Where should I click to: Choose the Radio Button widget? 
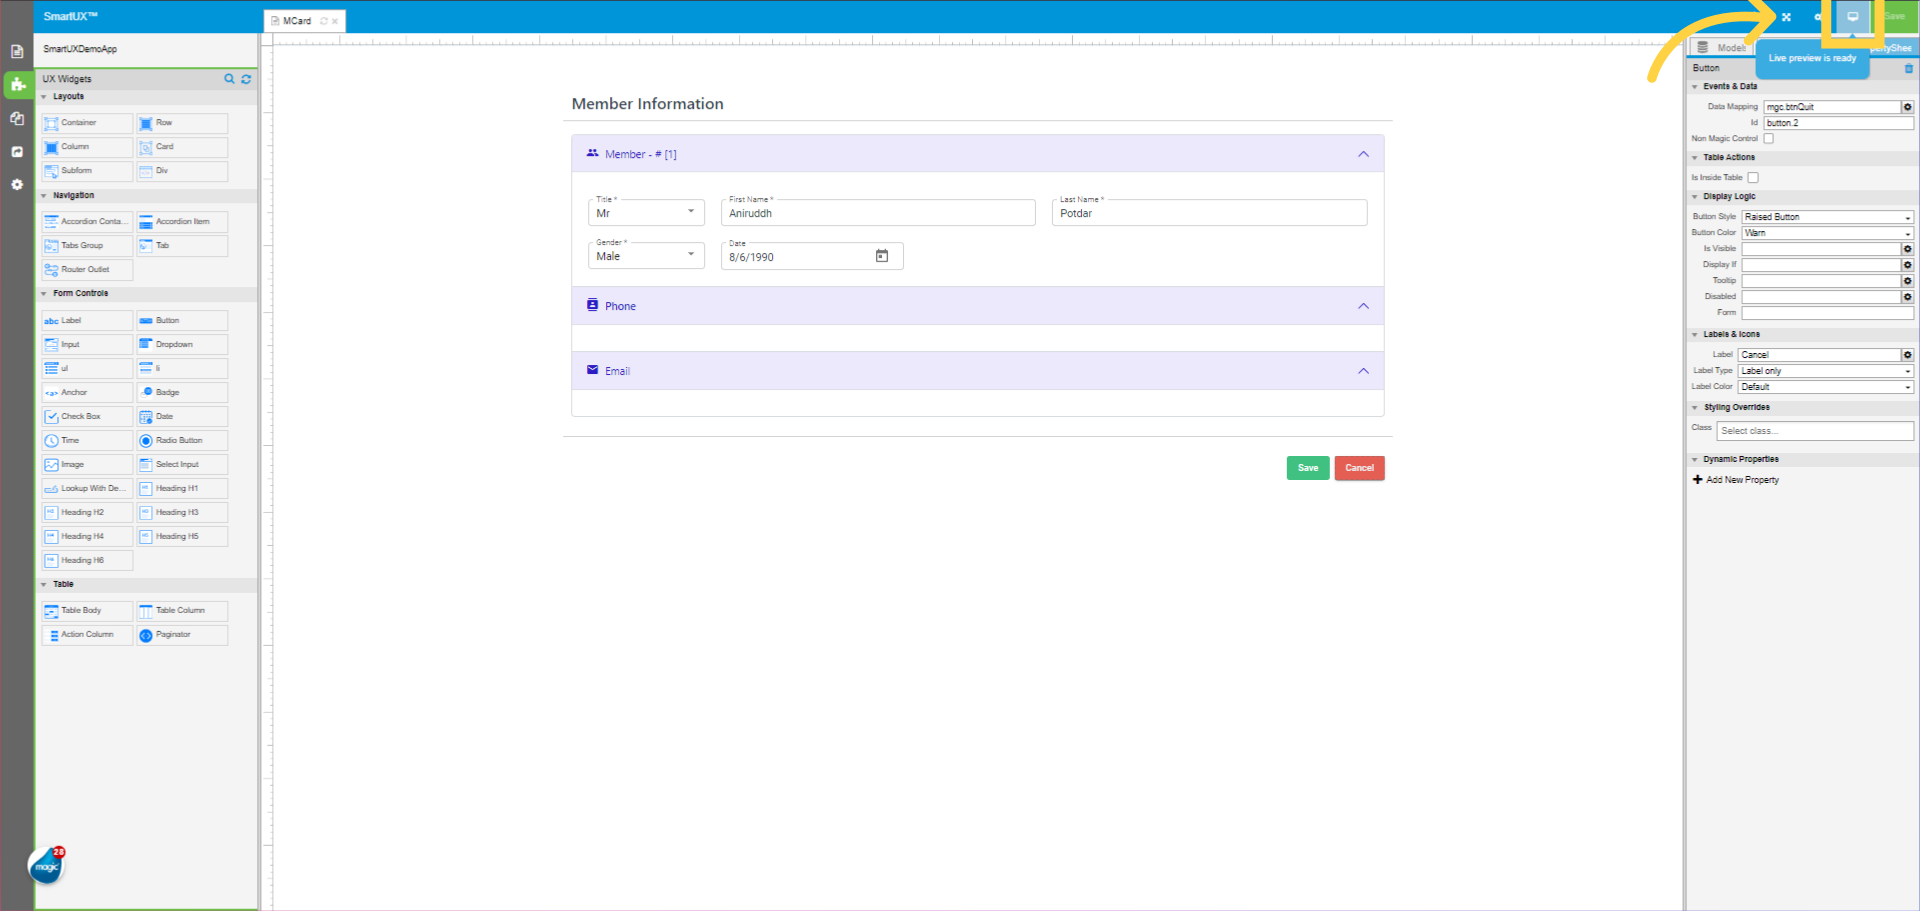[182, 441]
